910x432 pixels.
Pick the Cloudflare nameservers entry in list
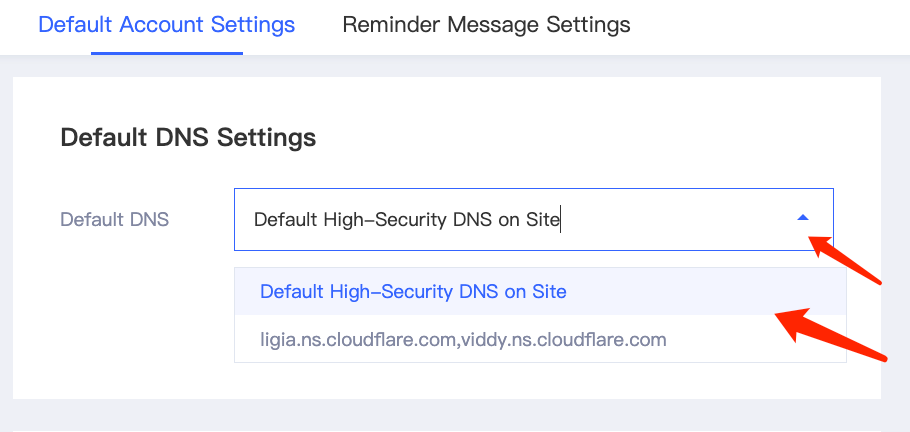pos(463,340)
